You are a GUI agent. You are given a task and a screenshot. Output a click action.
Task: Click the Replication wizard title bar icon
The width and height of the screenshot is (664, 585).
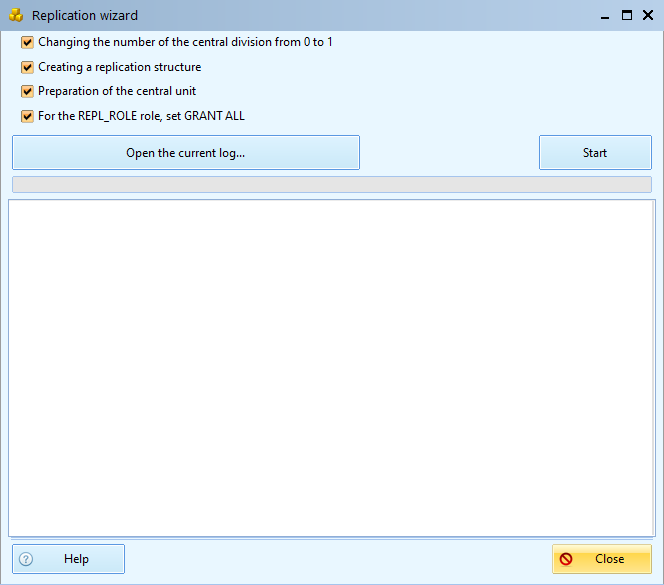coord(16,15)
